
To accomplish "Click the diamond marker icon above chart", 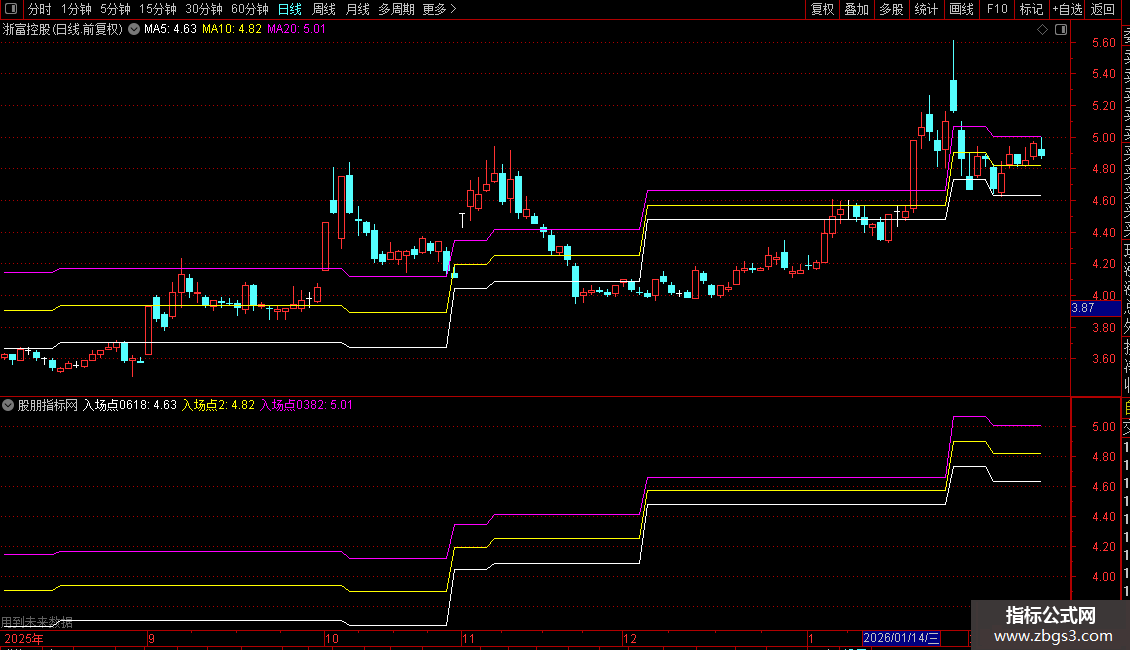I will tap(1042, 30).
